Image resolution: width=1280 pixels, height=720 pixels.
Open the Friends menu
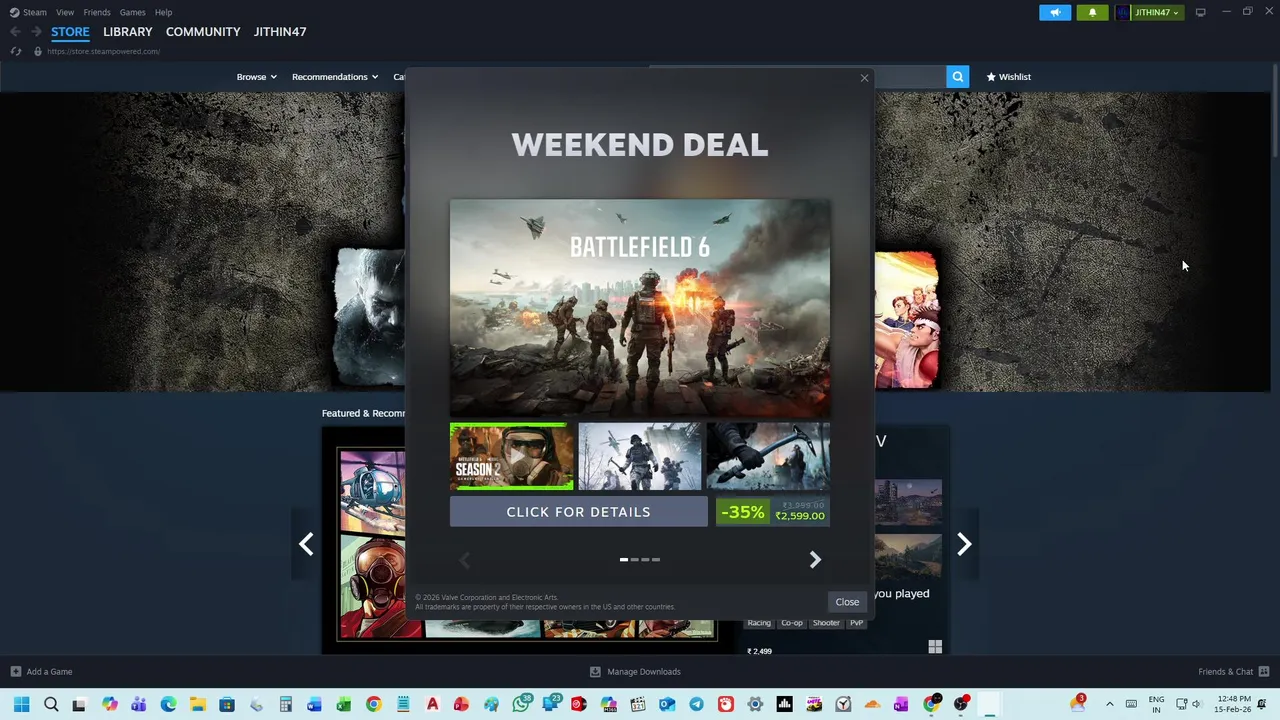click(x=97, y=12)
